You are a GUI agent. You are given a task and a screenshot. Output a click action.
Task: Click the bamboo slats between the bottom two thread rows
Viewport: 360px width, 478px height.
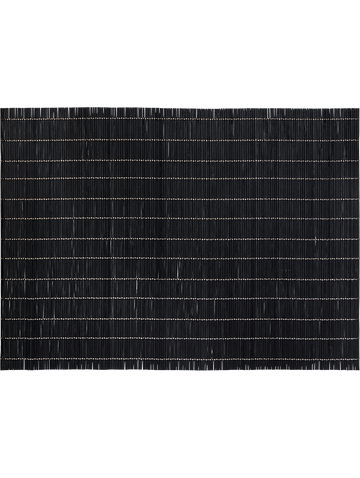tap(180, 349)
